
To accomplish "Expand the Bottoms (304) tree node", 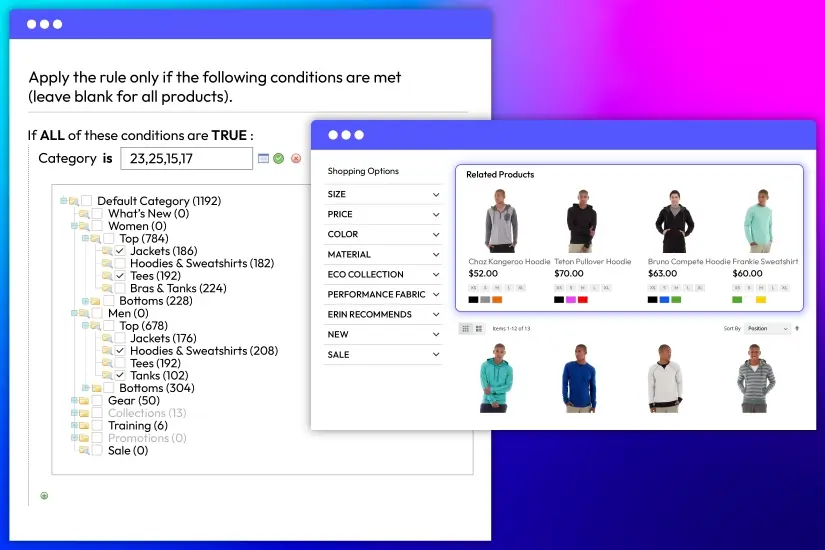I will click(x=85, y=388).
